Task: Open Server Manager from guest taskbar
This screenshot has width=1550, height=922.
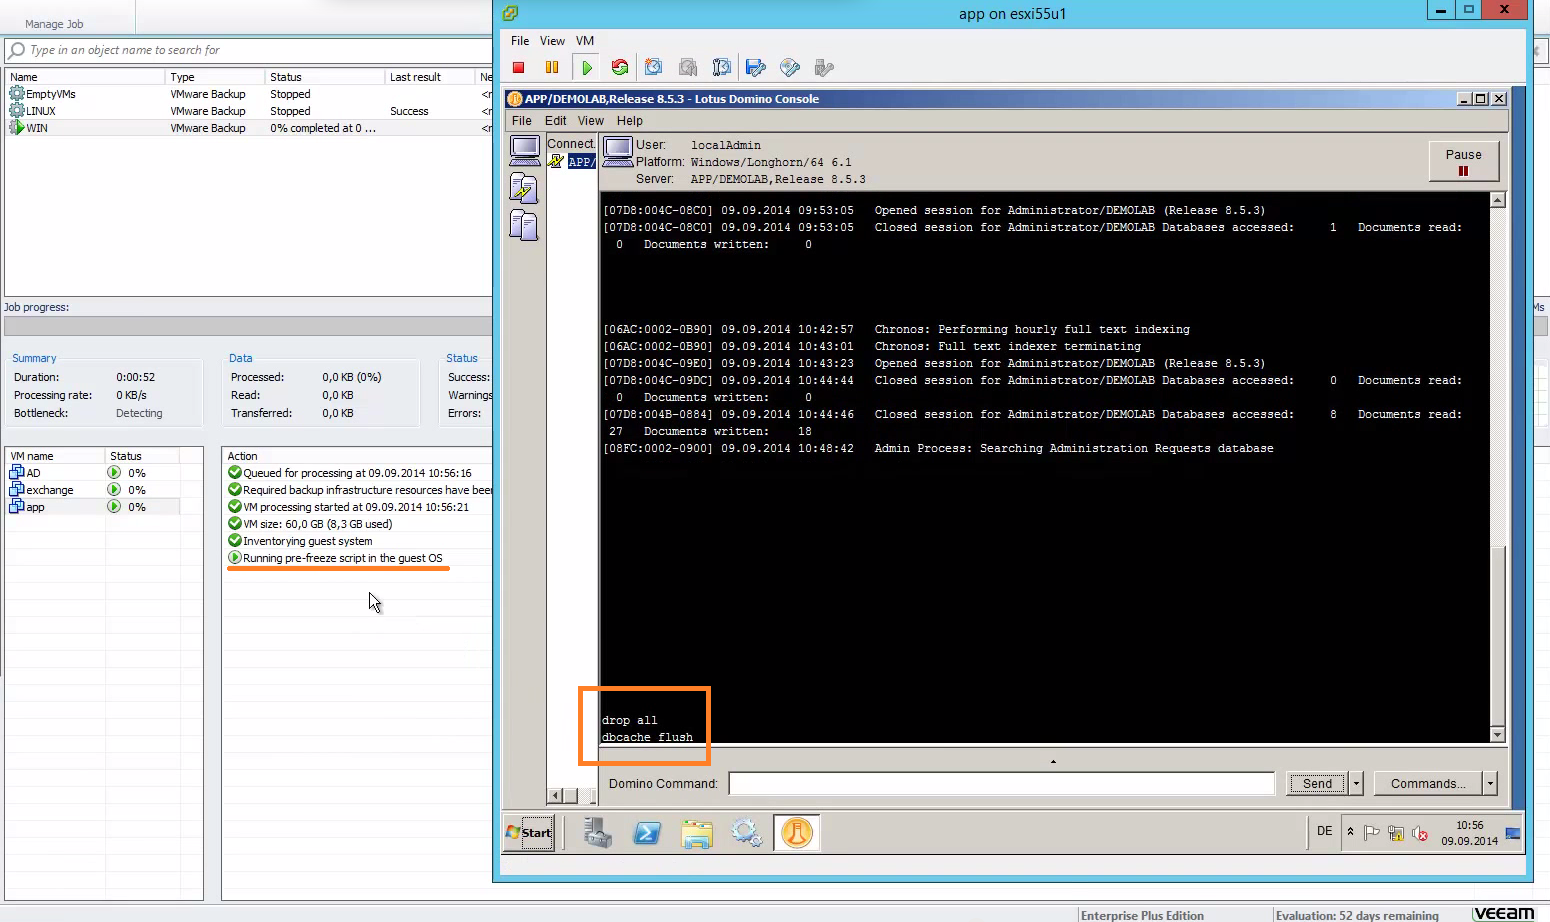Action: click(x=598, y=833)
